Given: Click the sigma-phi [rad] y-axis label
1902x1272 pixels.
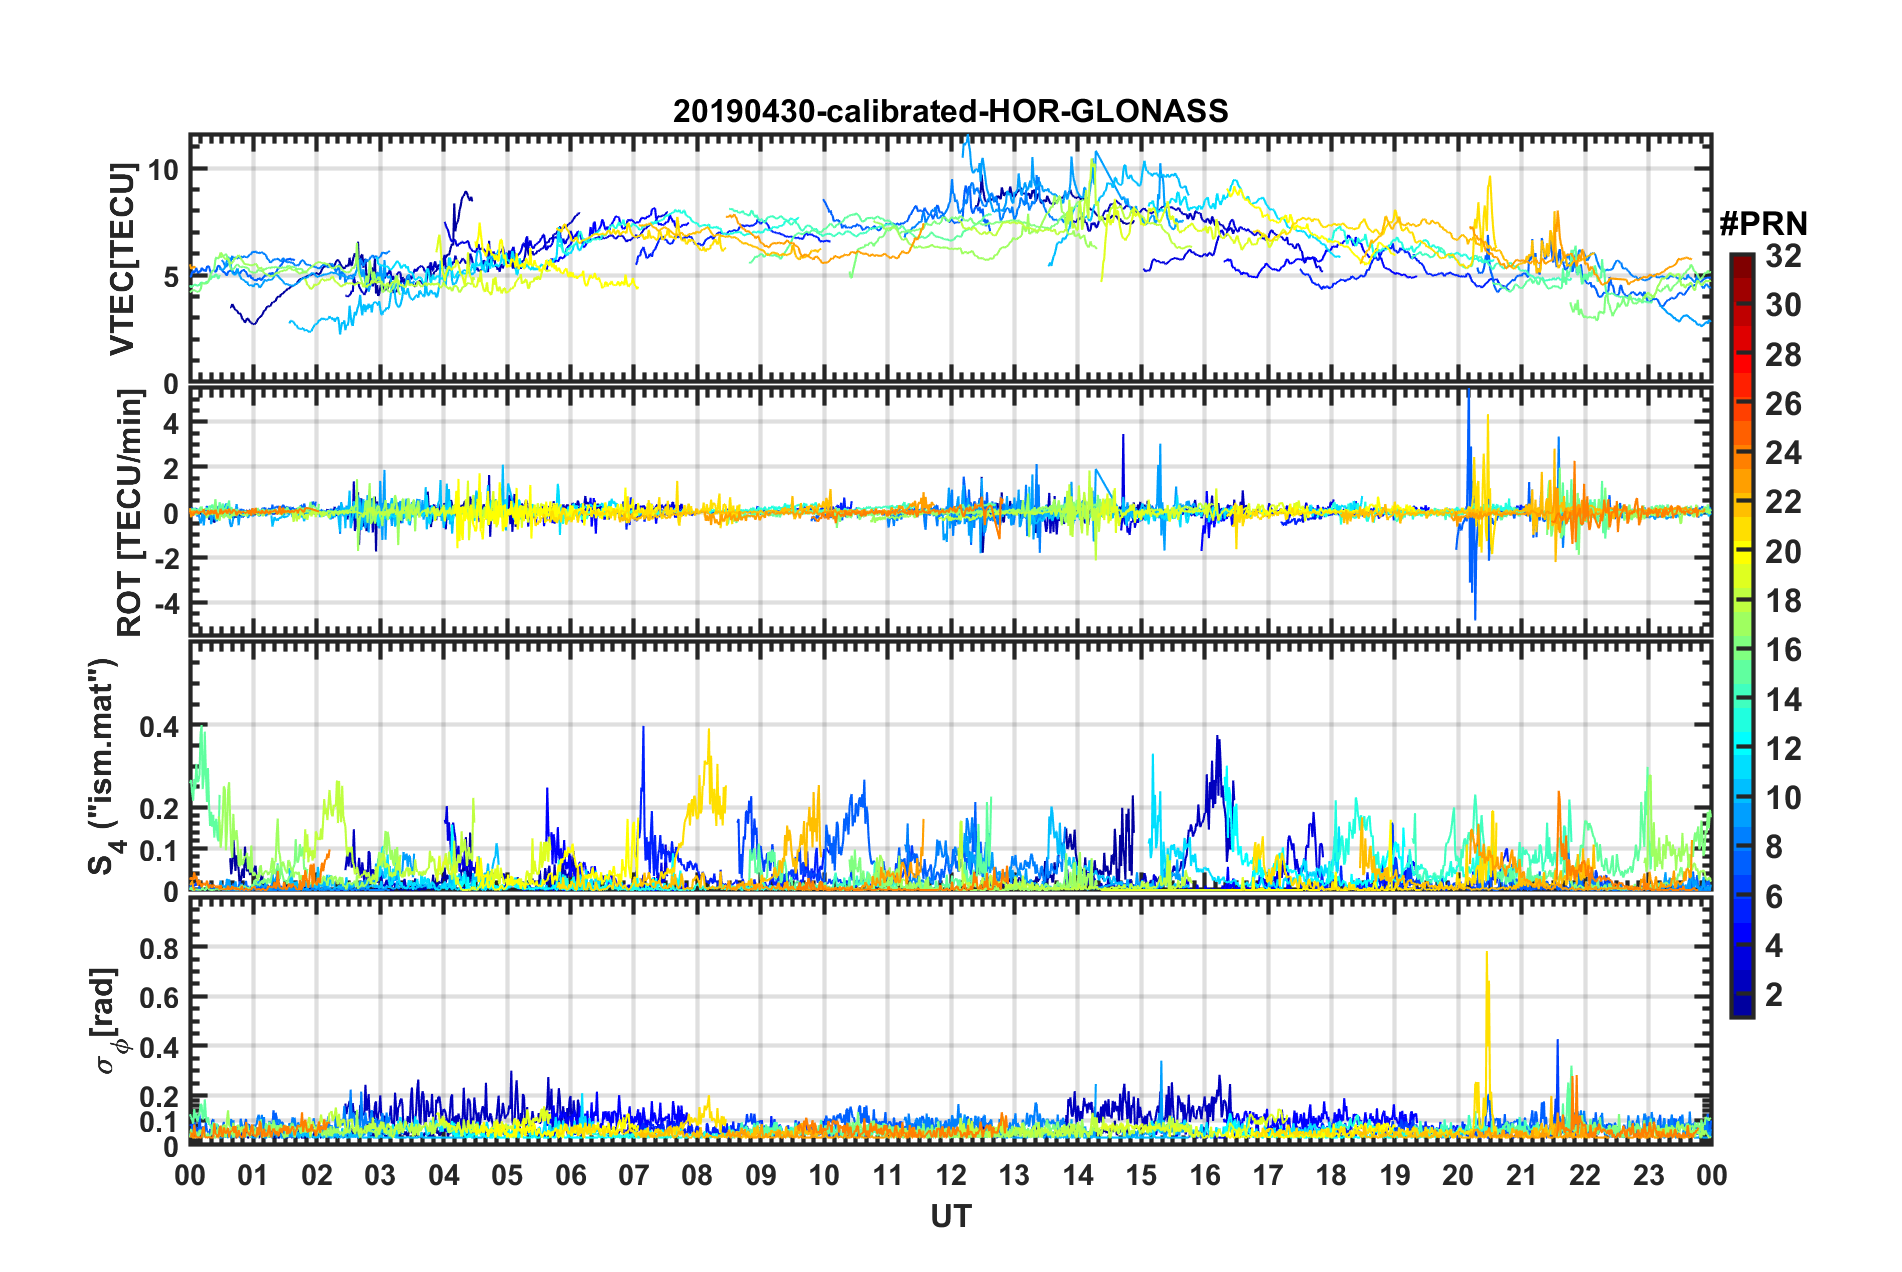Looking at the screenshot, I should pos(108,1020).
